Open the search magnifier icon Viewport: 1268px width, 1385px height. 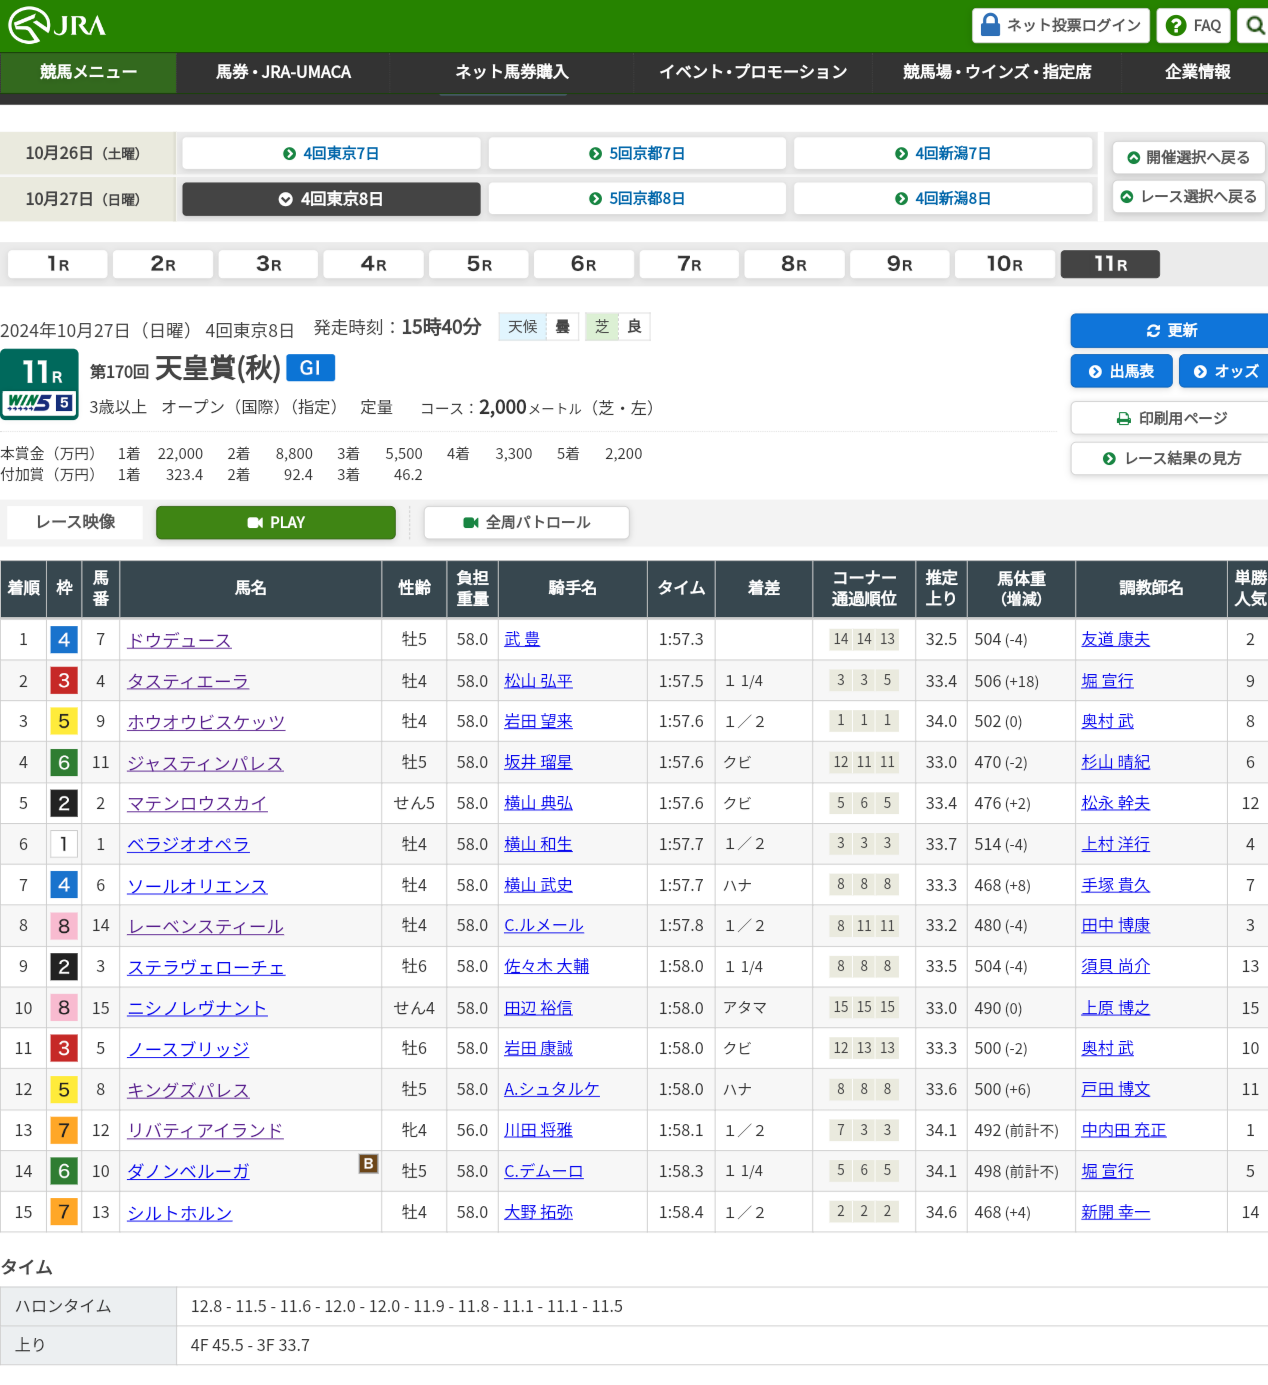tap(1254, 25)
